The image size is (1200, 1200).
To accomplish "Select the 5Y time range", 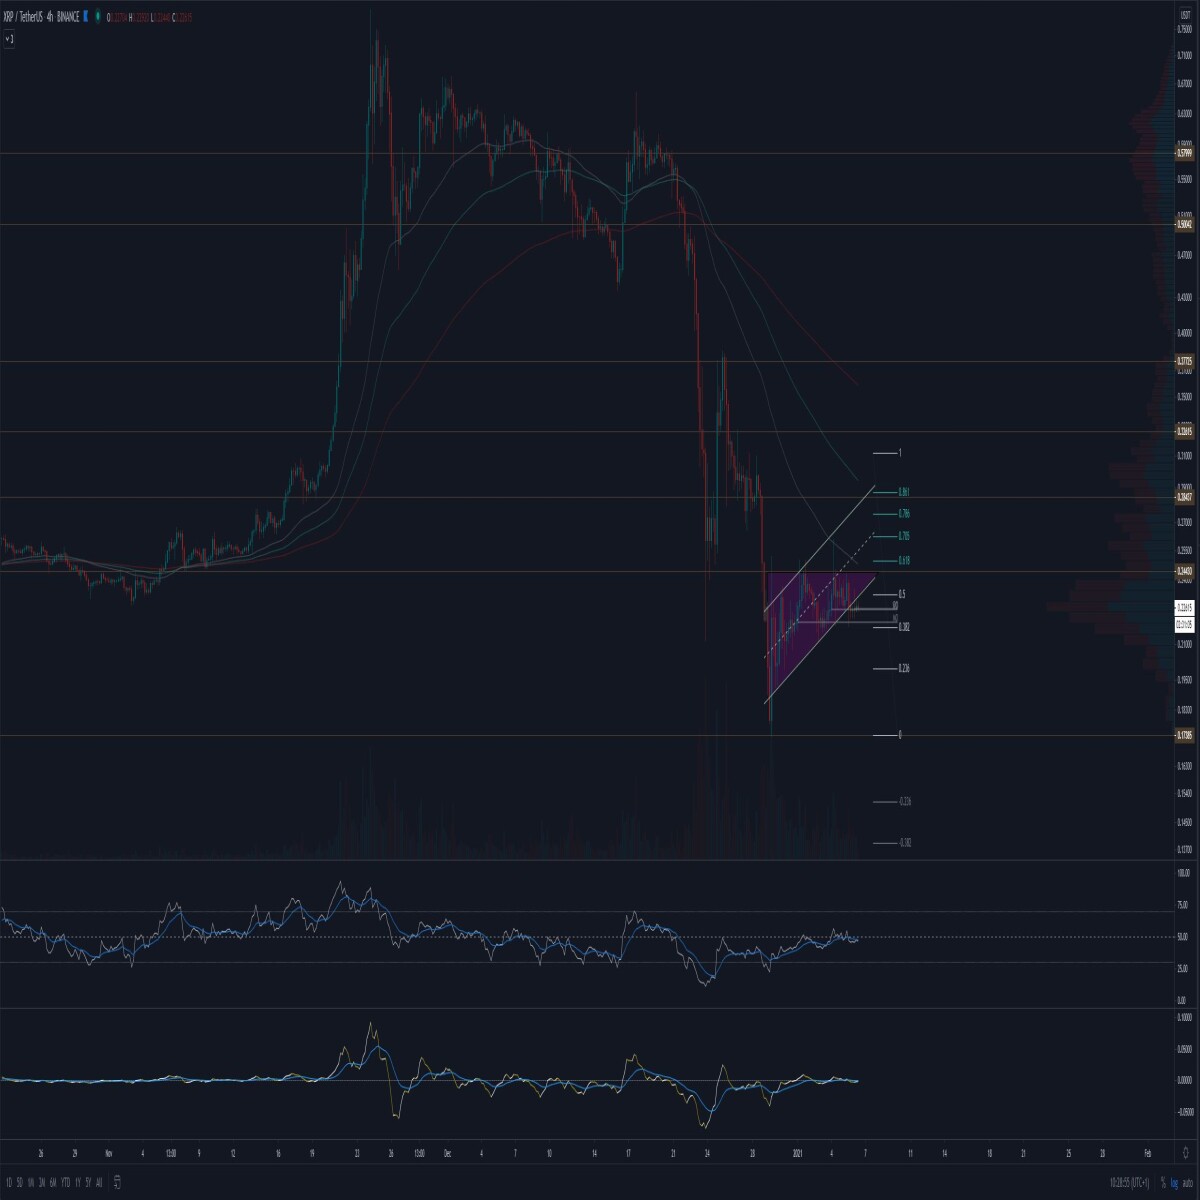I will [88, 1183].
